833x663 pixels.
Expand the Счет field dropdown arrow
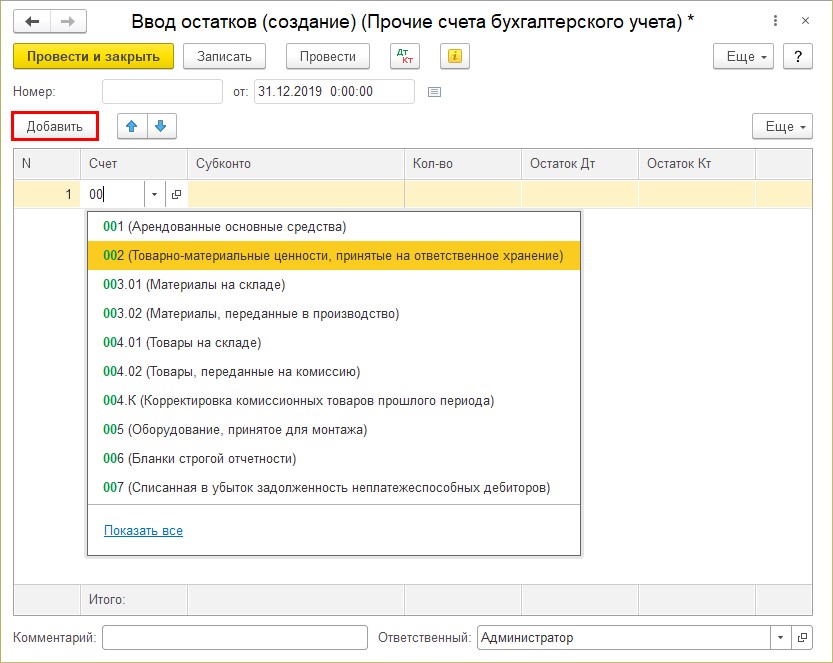pyautogui.click(x=155, y=194)
